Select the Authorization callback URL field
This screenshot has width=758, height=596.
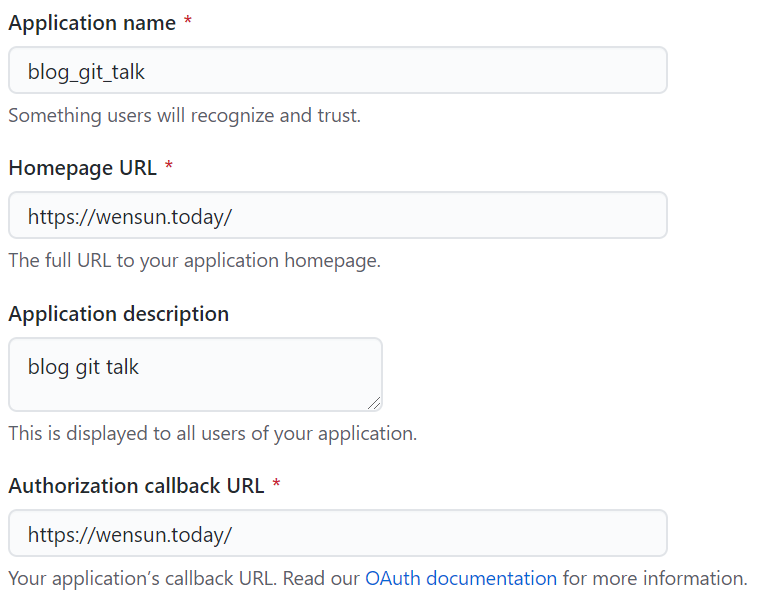pos(337,533)
